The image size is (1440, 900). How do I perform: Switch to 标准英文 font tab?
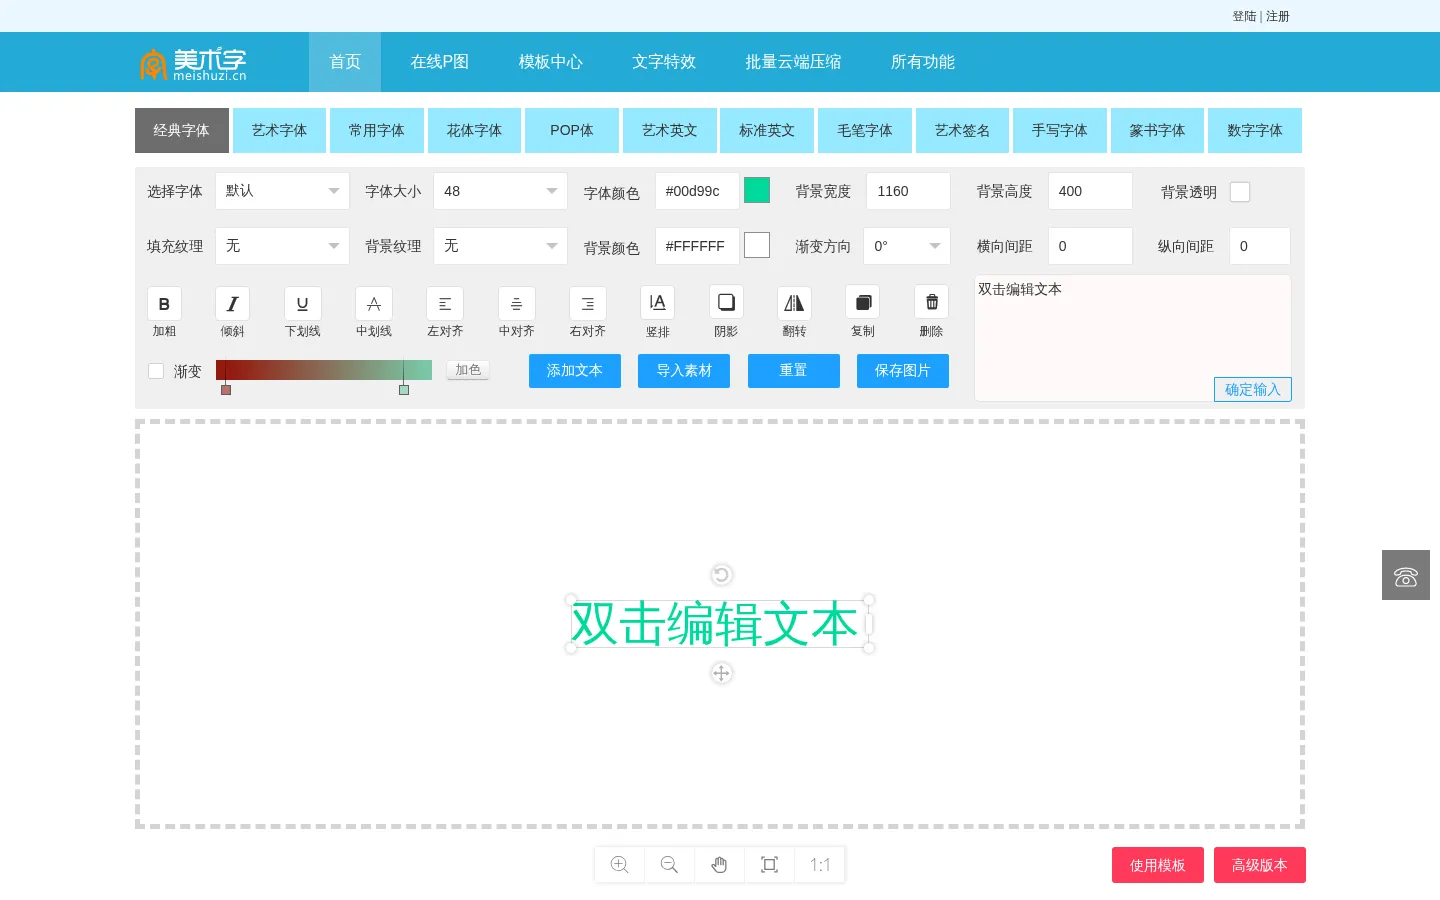767,130
